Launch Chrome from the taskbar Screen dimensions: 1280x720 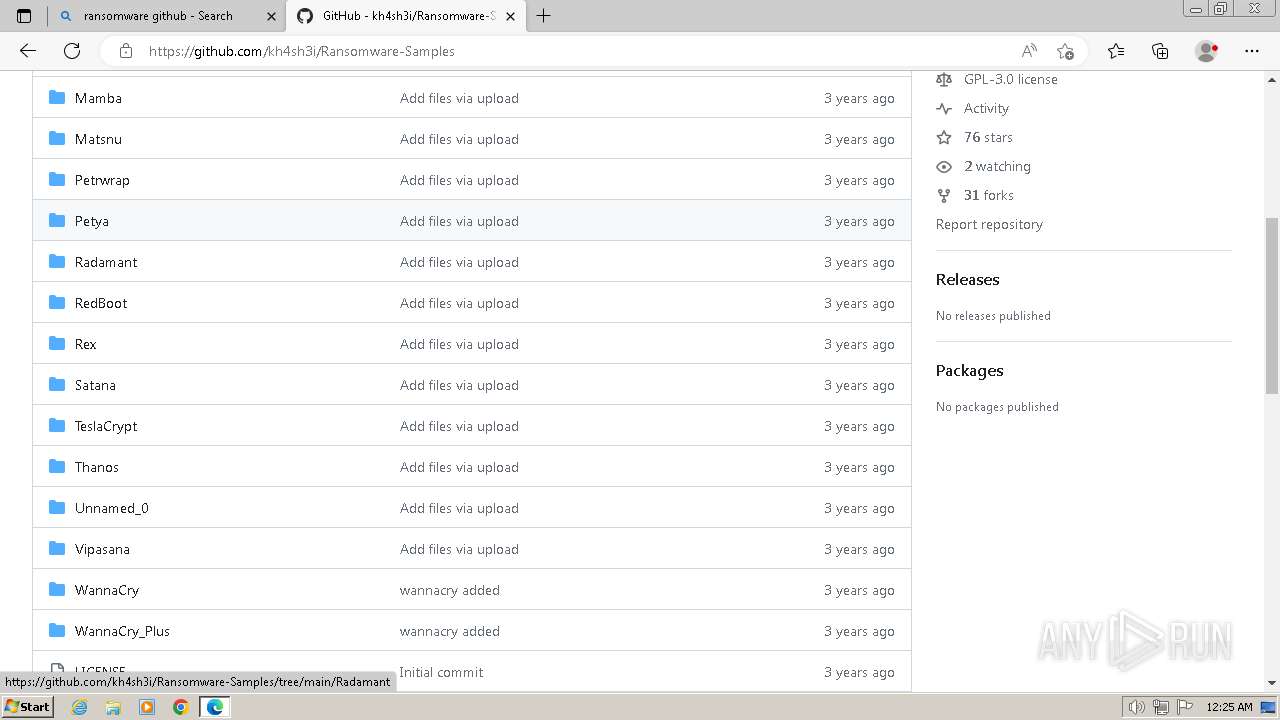click(x=181, y=707)
